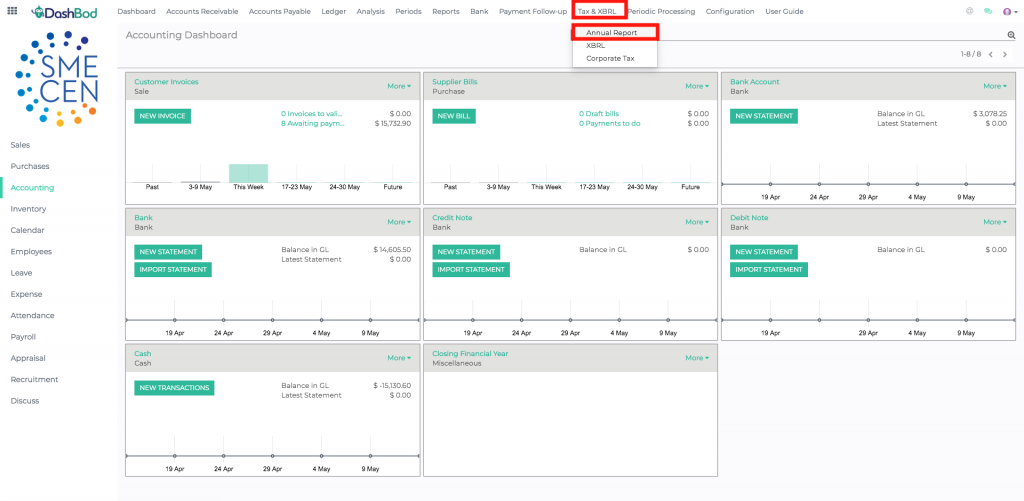Click the support lifebuoy icon
Image resolution: width=1024 pixels, height=501 pixels.
tap(970, 11)
